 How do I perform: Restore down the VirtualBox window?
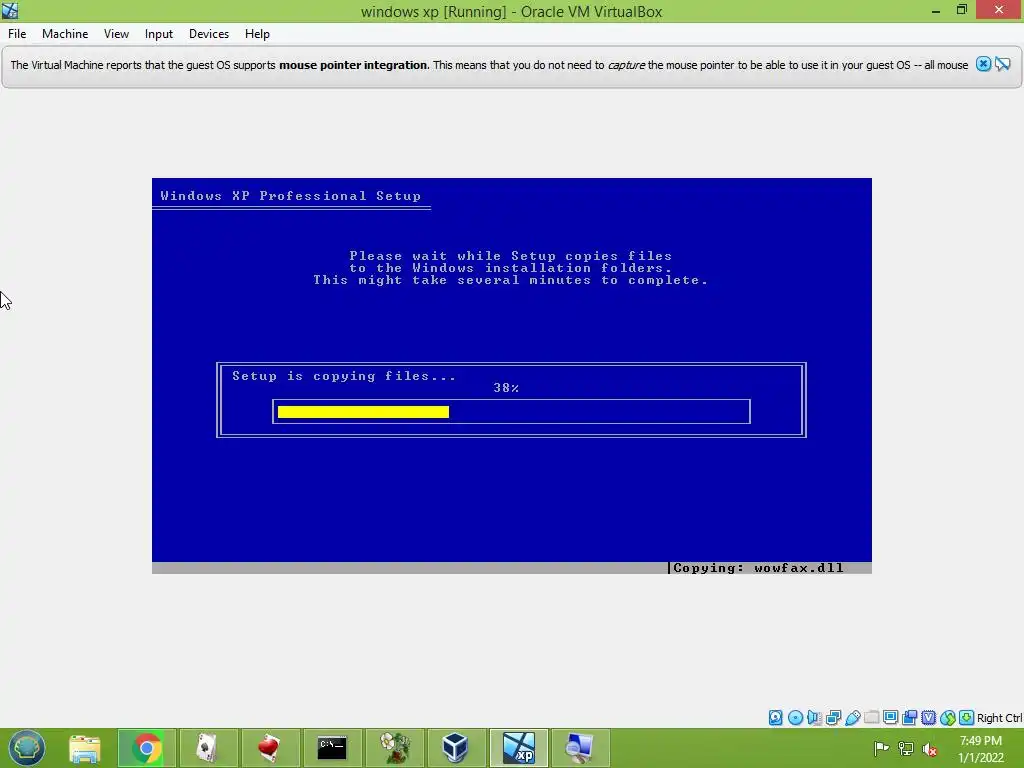(961, 10)
